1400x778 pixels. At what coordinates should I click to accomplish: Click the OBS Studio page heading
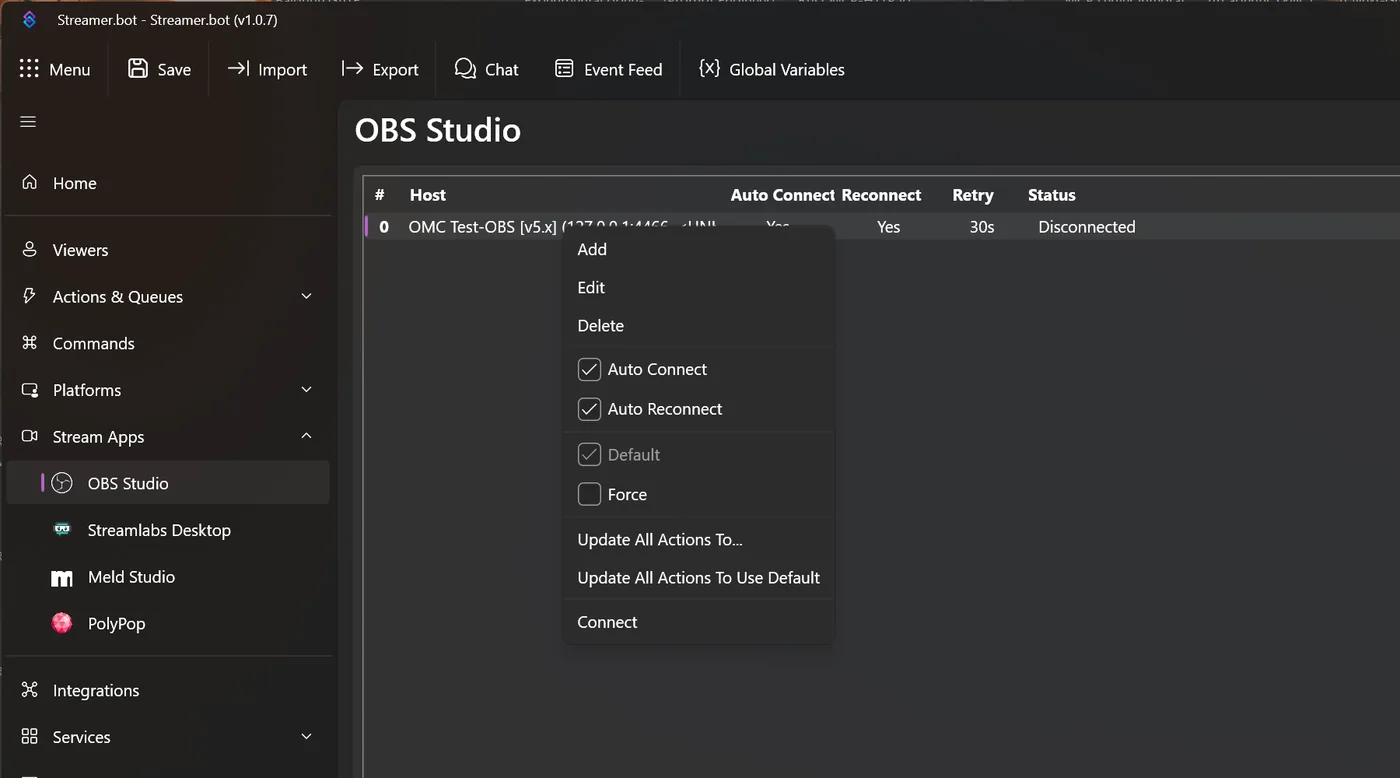click(x=438, y=130)
